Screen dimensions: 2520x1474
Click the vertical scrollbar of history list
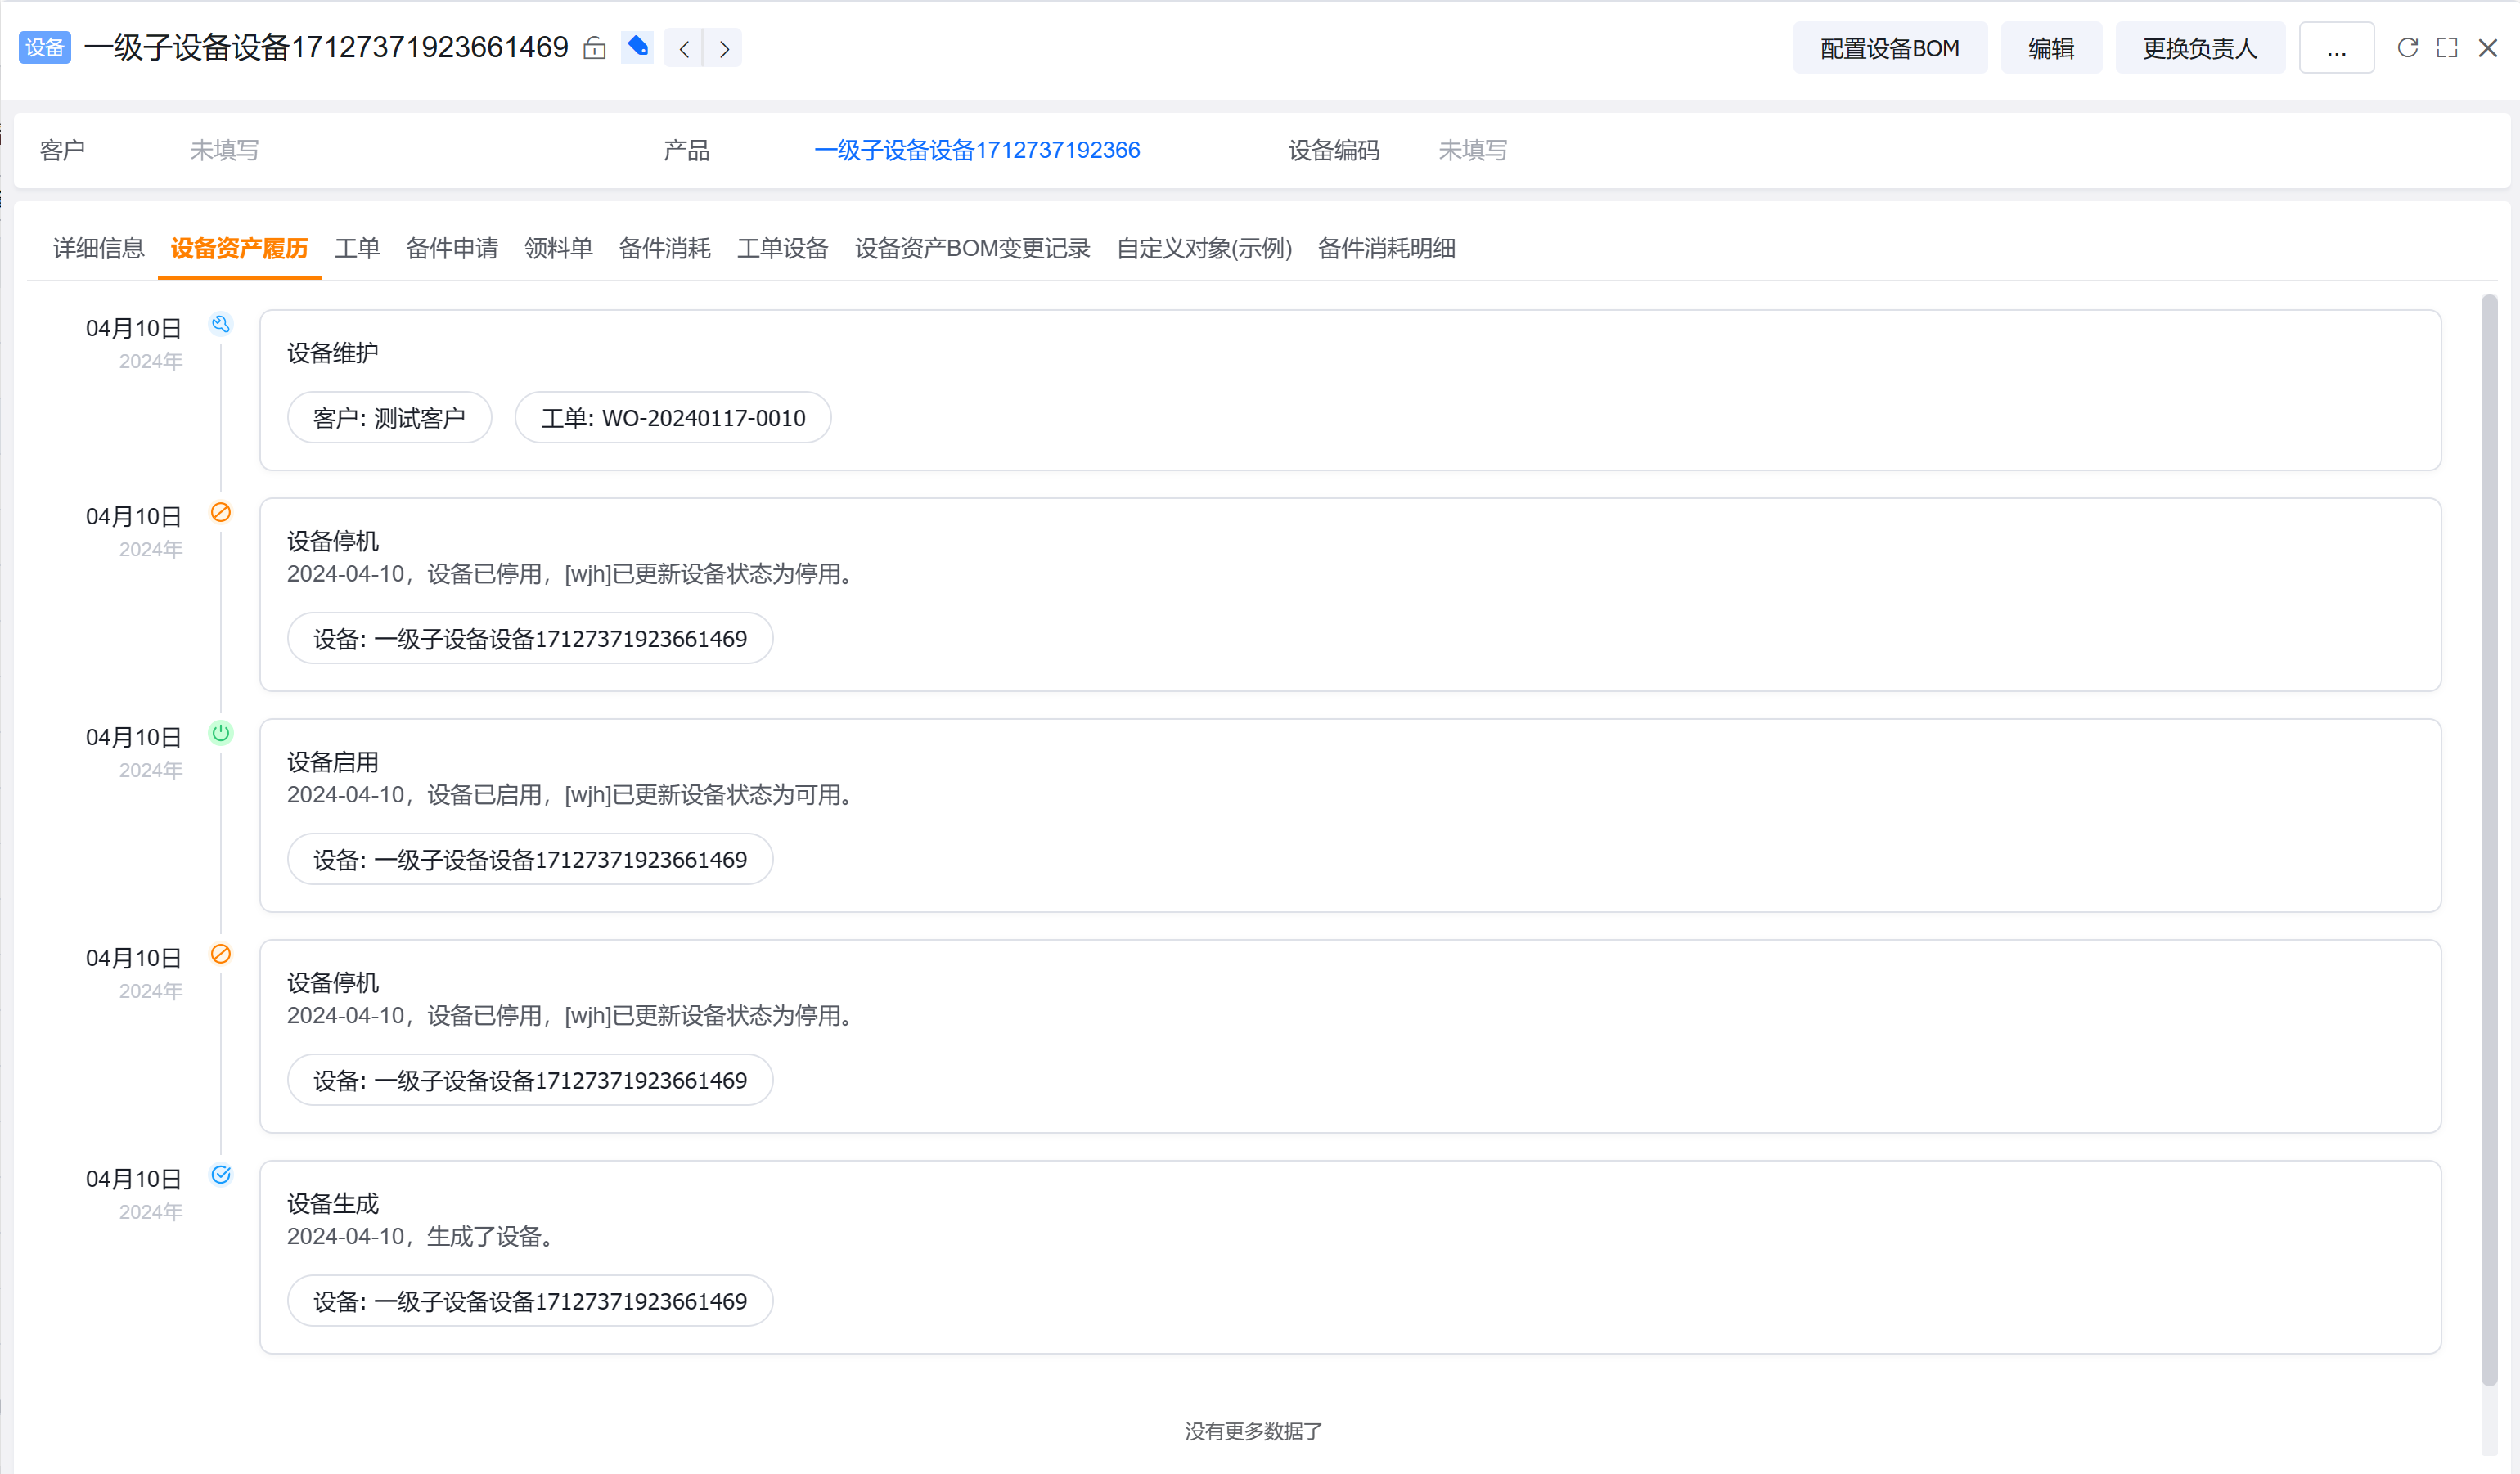click(x=2489, y=840)
